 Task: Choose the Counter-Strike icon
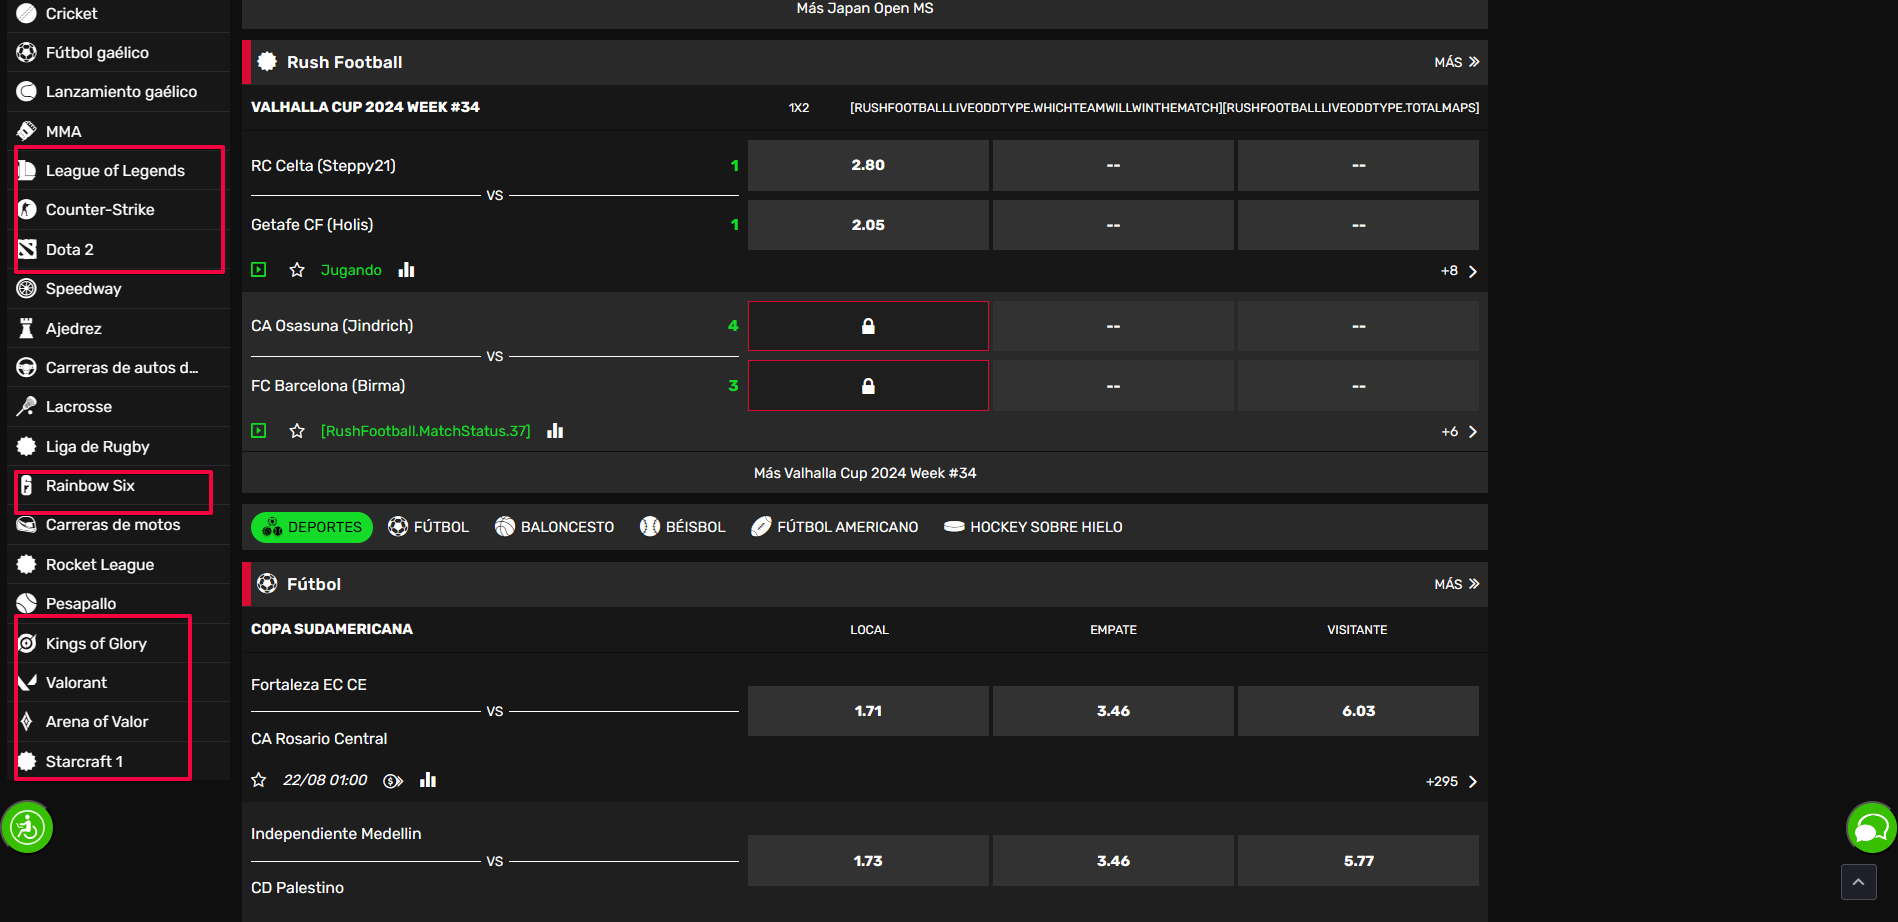[x=27, y=209]
